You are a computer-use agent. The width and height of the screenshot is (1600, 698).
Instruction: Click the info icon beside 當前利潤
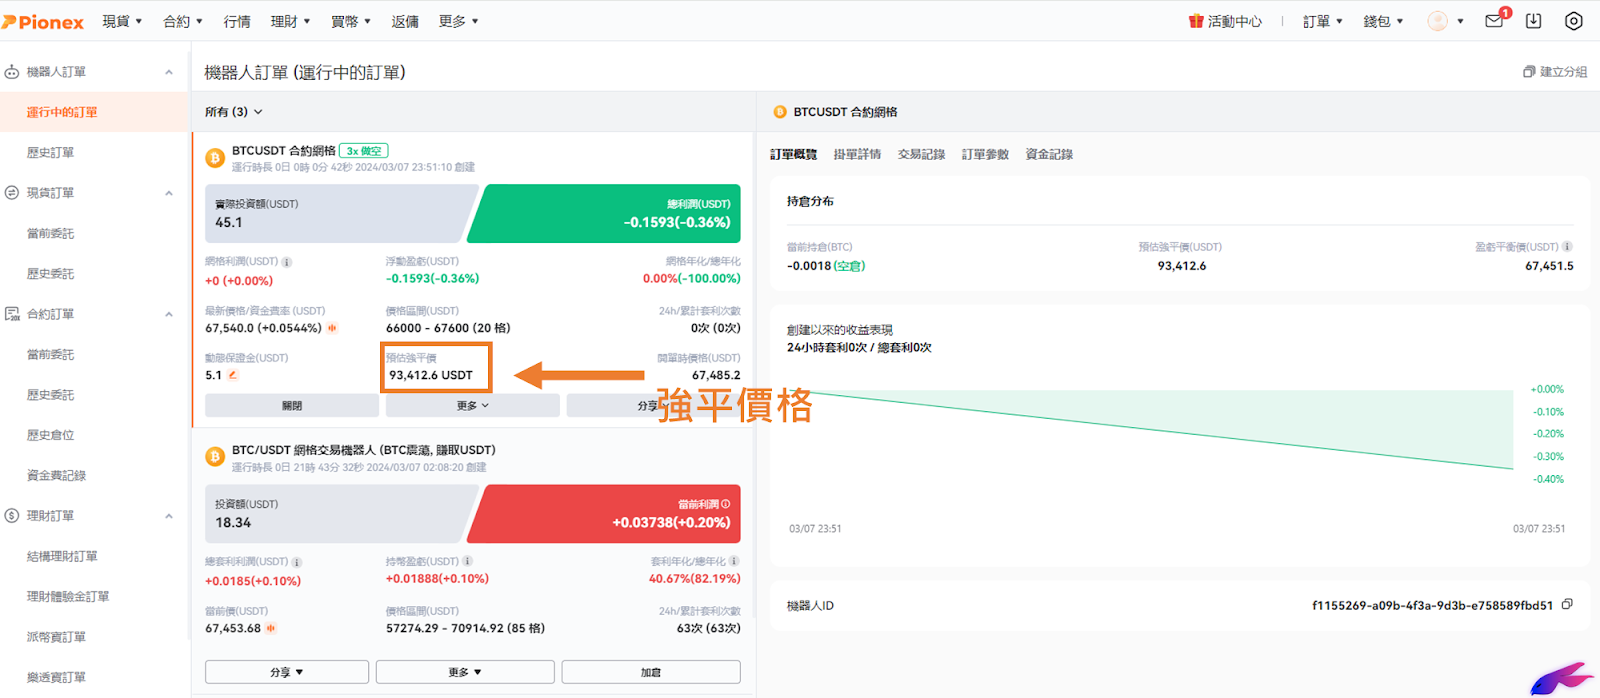pos(725,504)
